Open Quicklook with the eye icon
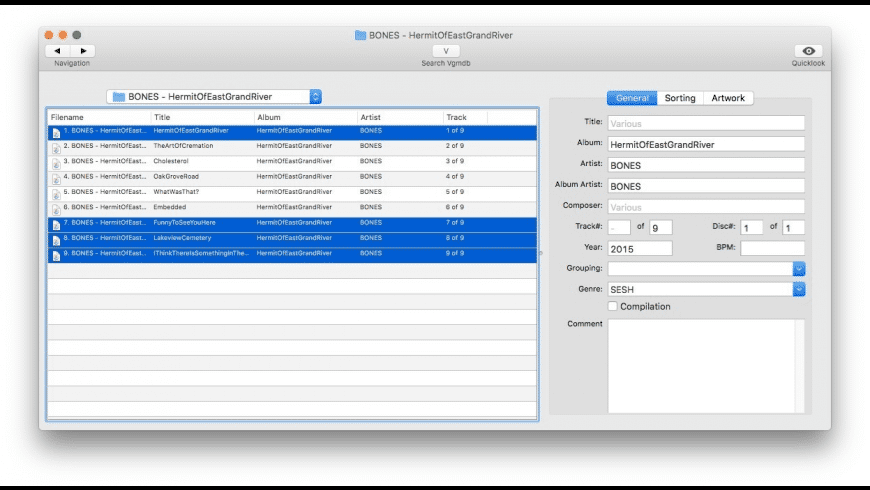 [808, 50]
